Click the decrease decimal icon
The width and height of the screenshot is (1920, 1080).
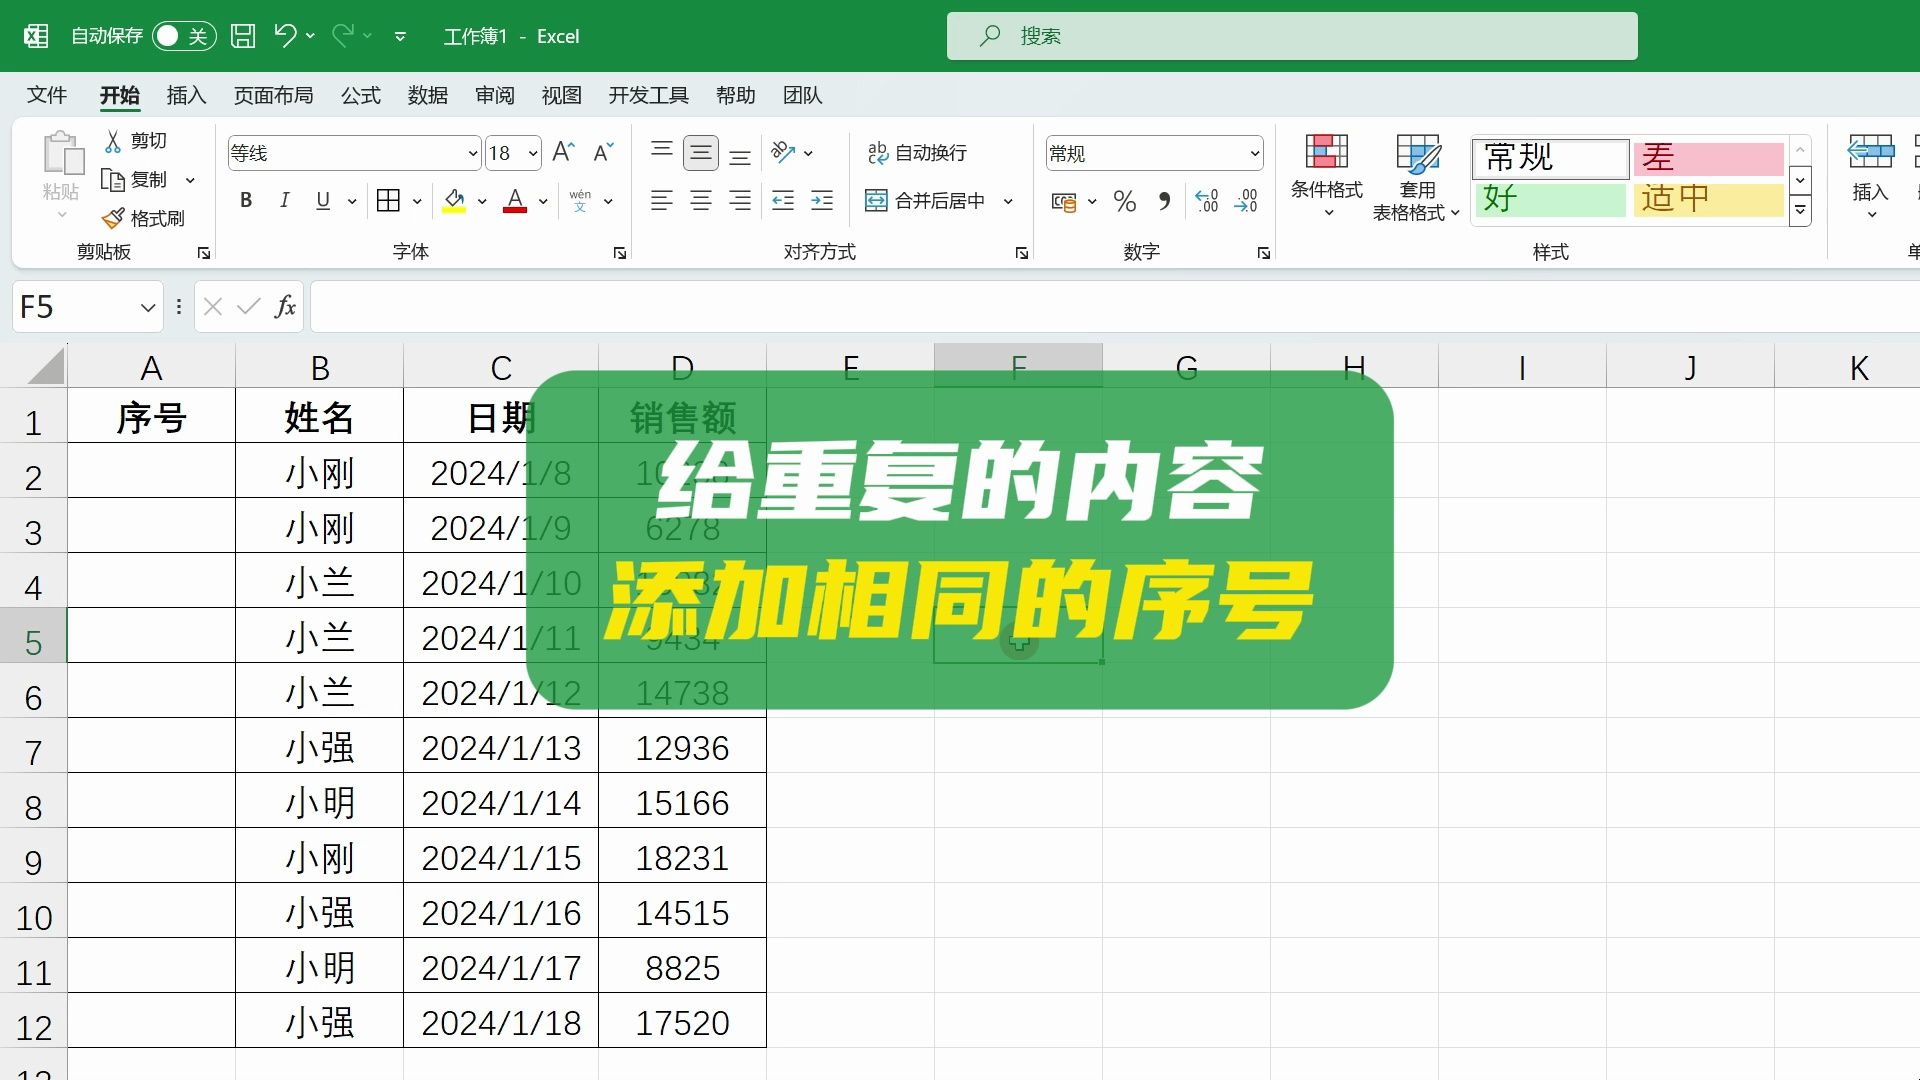1246,201
